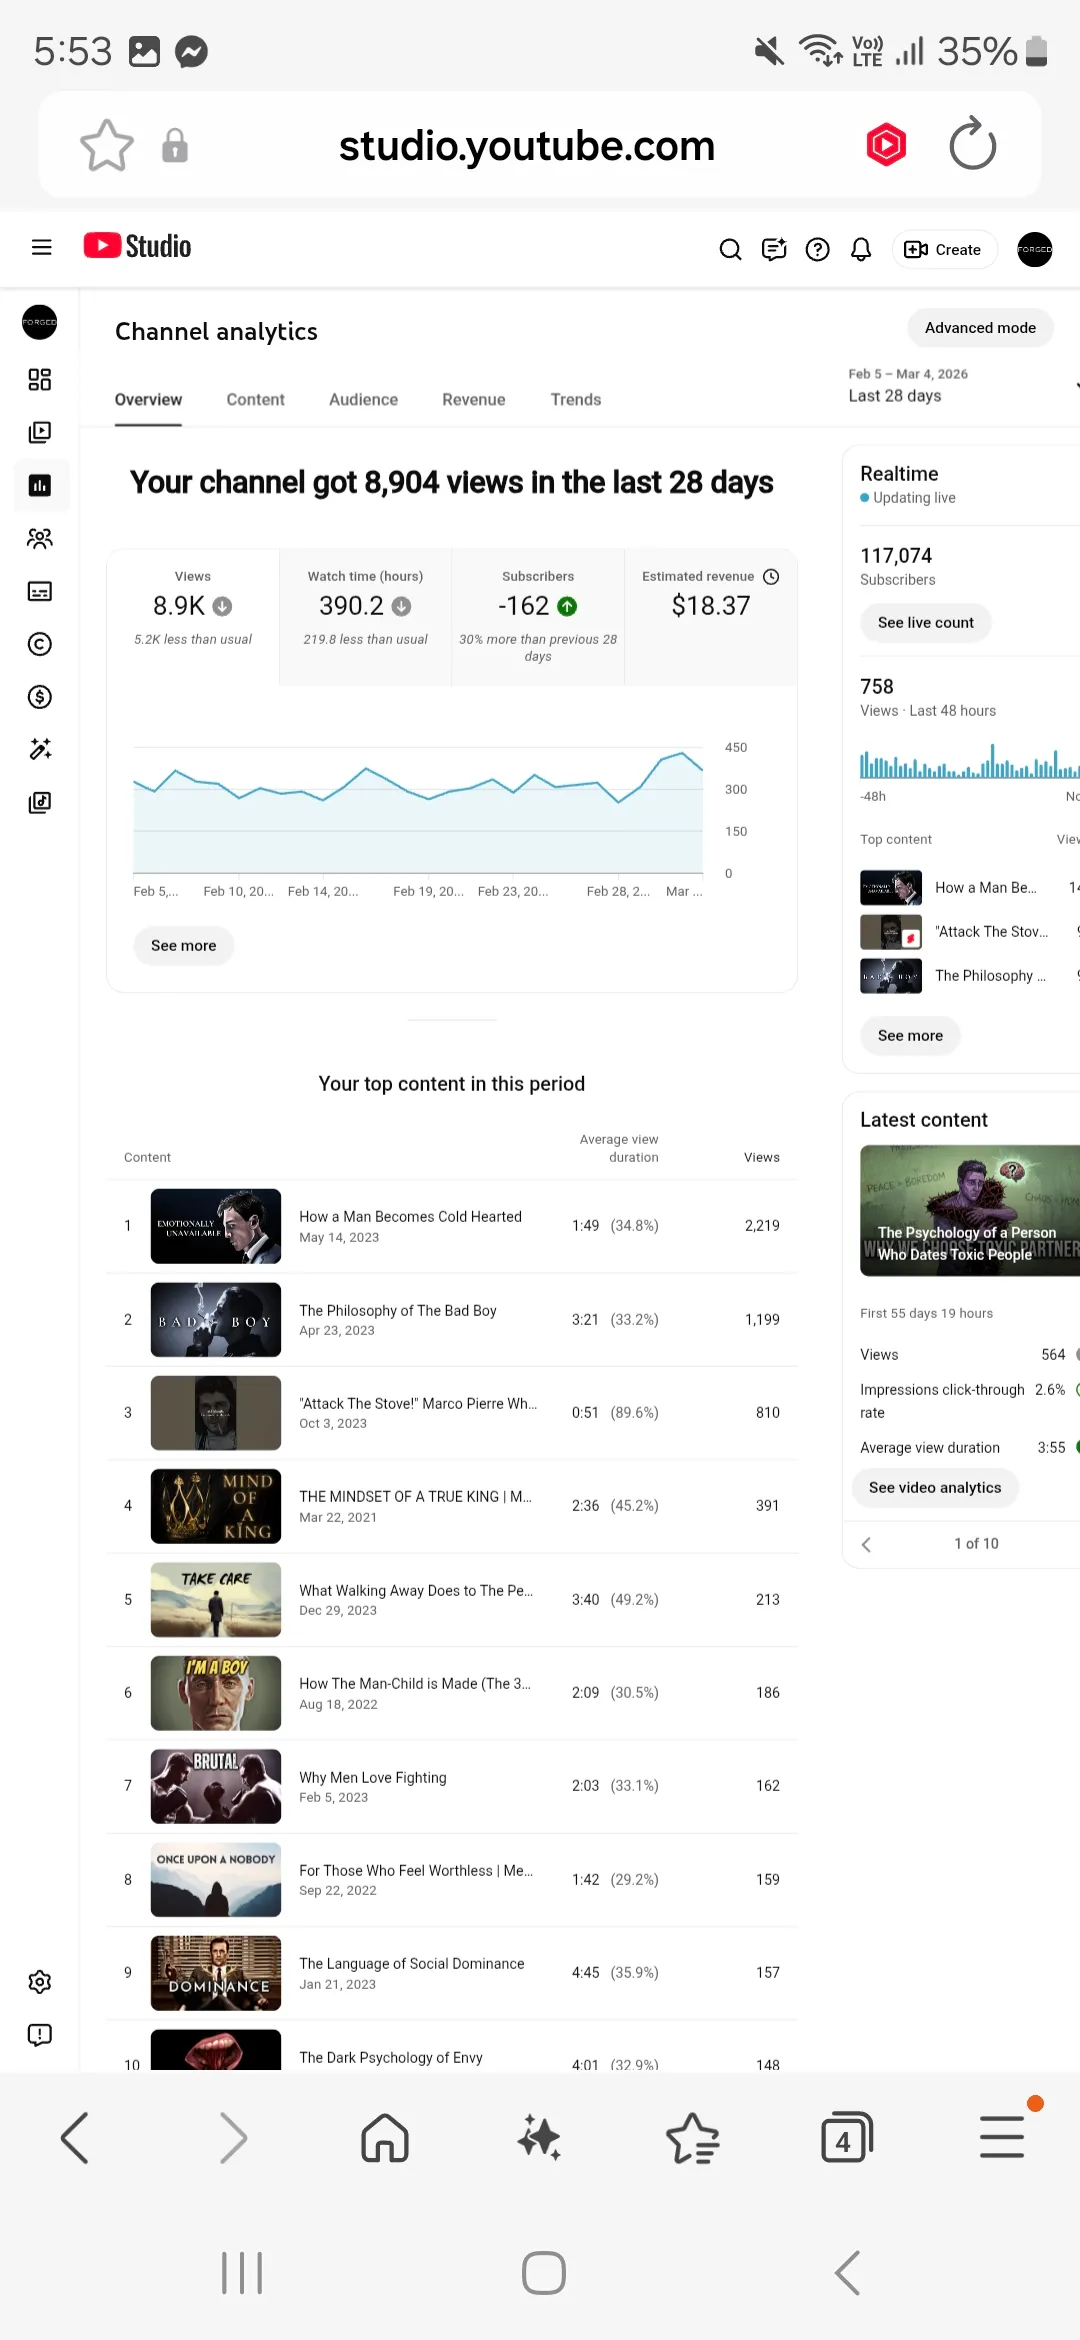Select the Analytics sidebar icon

click(40, 486)
